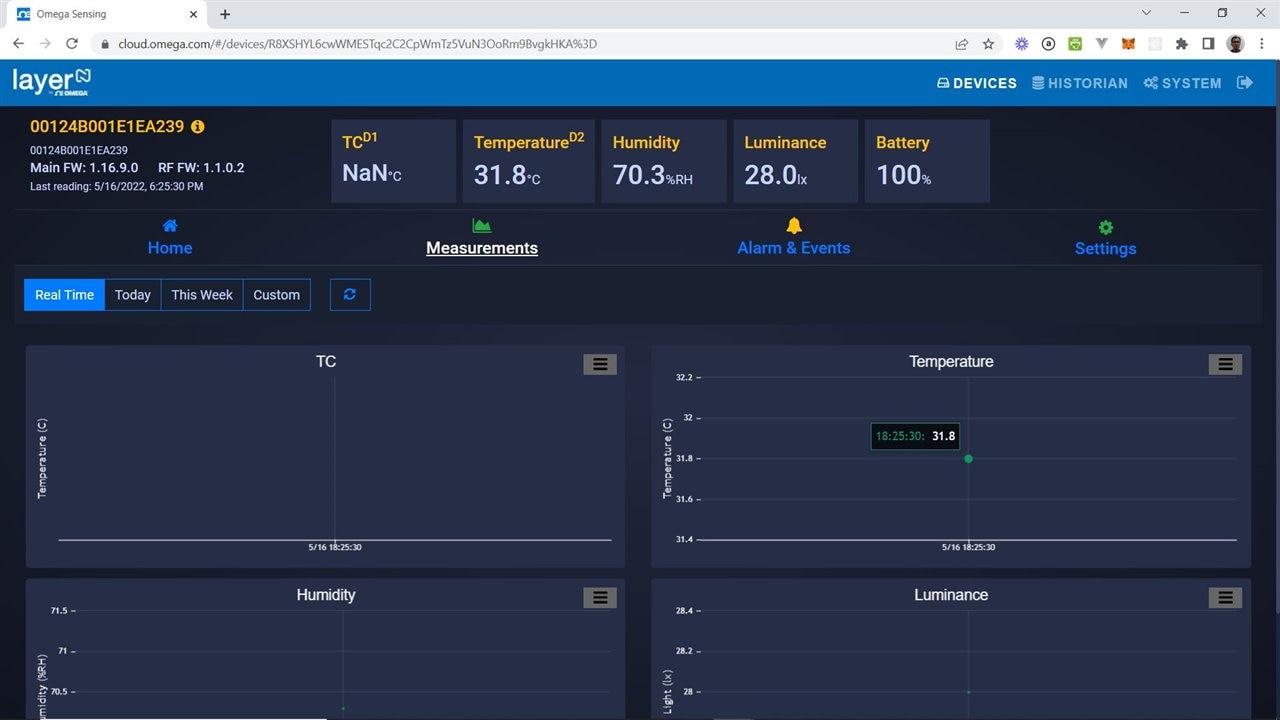1280x720 pixels.
Task: Open the tab search chevron
Action: pyautogui.click(x=1146, y=13)
